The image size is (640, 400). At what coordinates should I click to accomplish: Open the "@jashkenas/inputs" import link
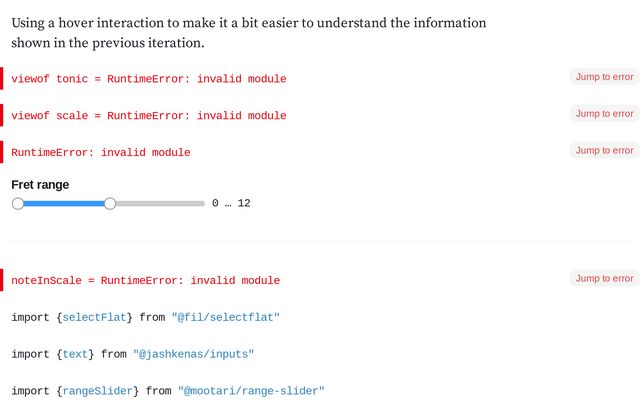[193, 354]
